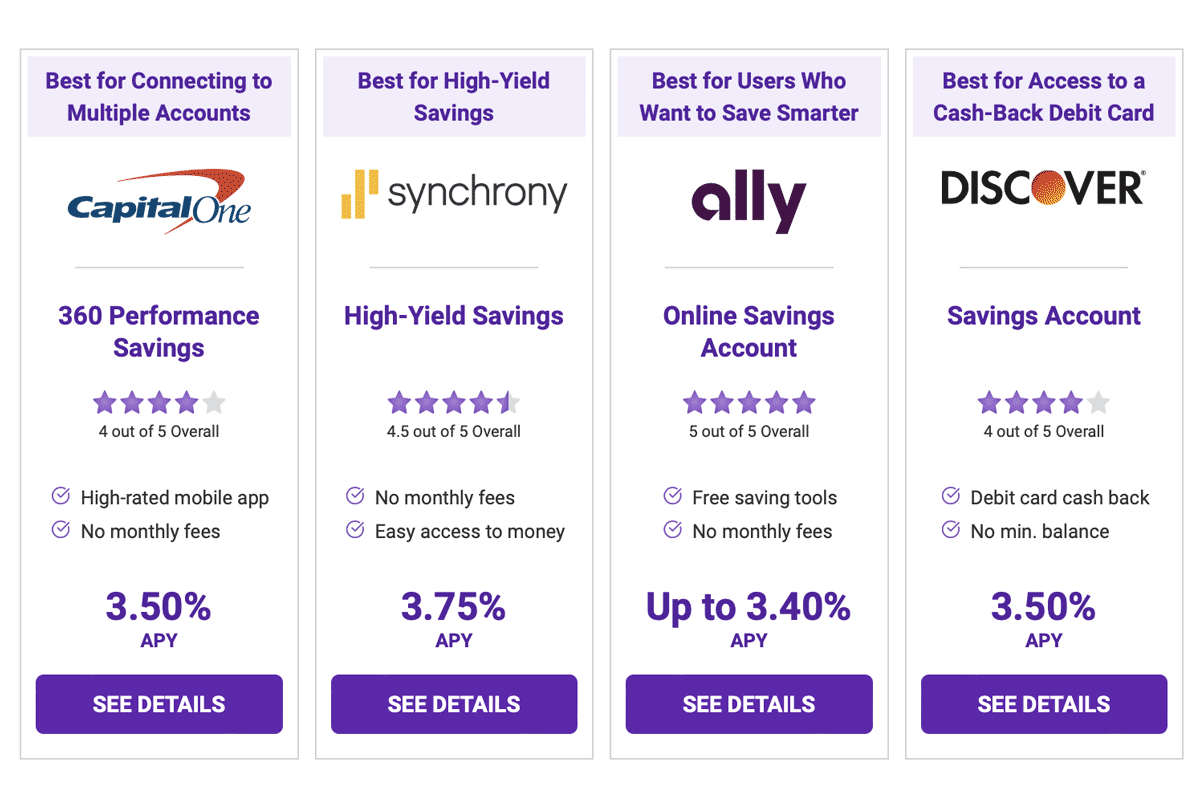1200x800 pixels.
Task: Click the 3.75% APY rate text
Action: coord(453,607)
